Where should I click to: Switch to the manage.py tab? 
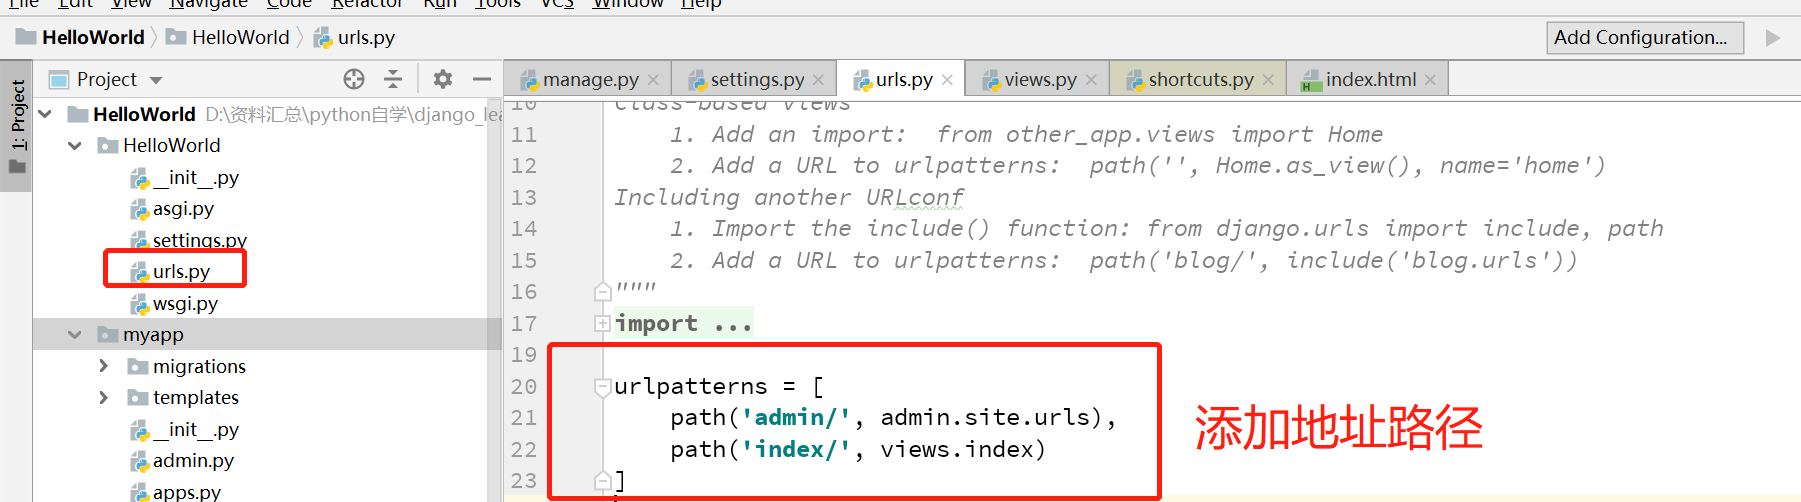pyautogui.click(x=590, y=80)
